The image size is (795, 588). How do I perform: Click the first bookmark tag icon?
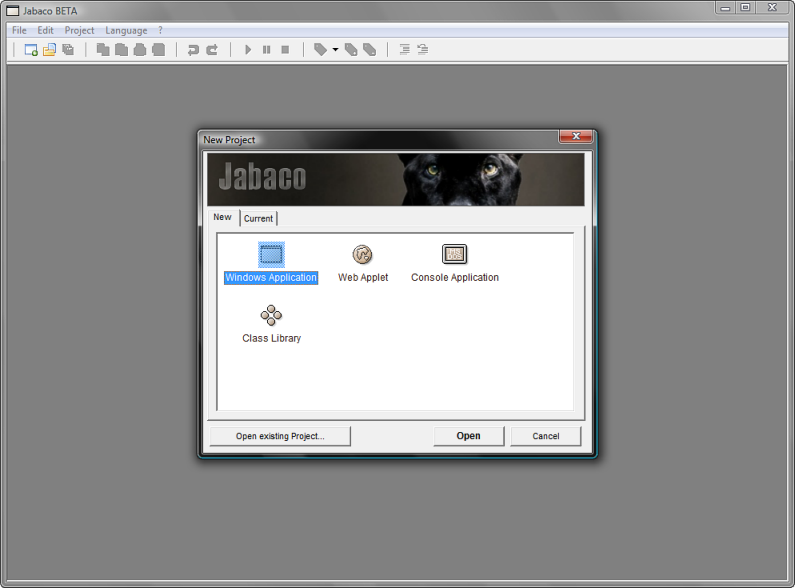coord(320,50)
